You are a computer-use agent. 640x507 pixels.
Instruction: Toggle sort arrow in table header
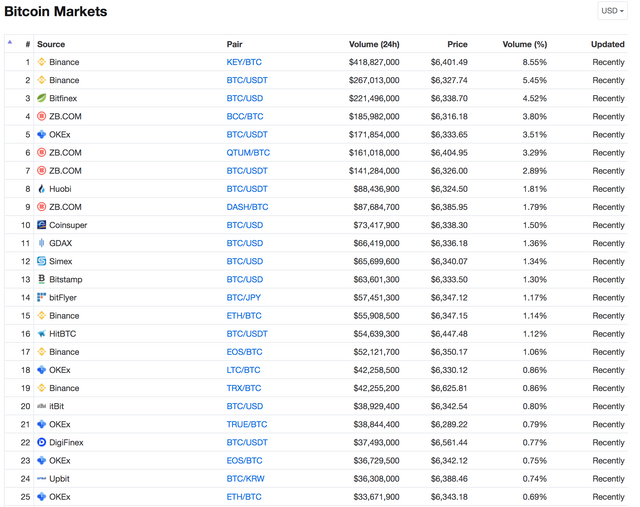10,43
